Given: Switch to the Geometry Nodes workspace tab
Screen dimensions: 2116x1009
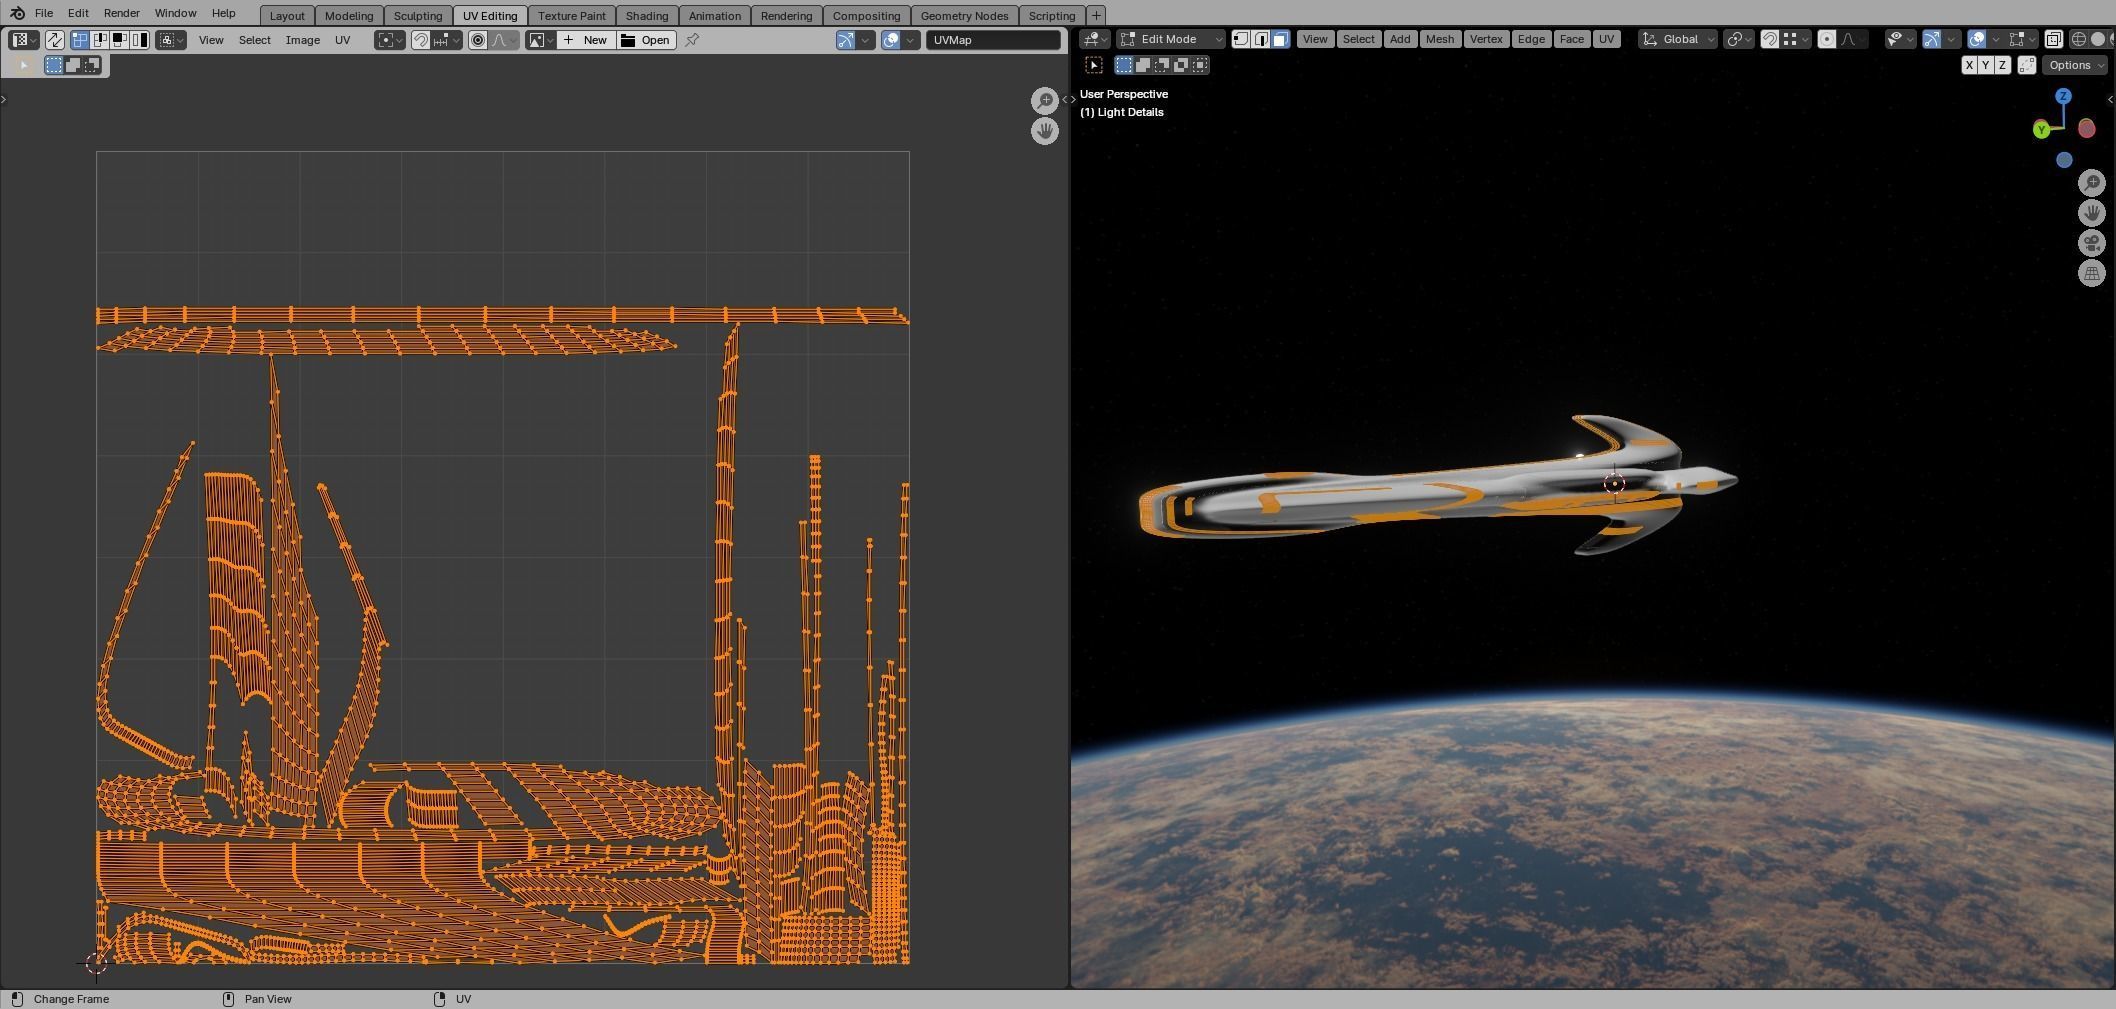Looking at the screenshot, I should point(964,15).
